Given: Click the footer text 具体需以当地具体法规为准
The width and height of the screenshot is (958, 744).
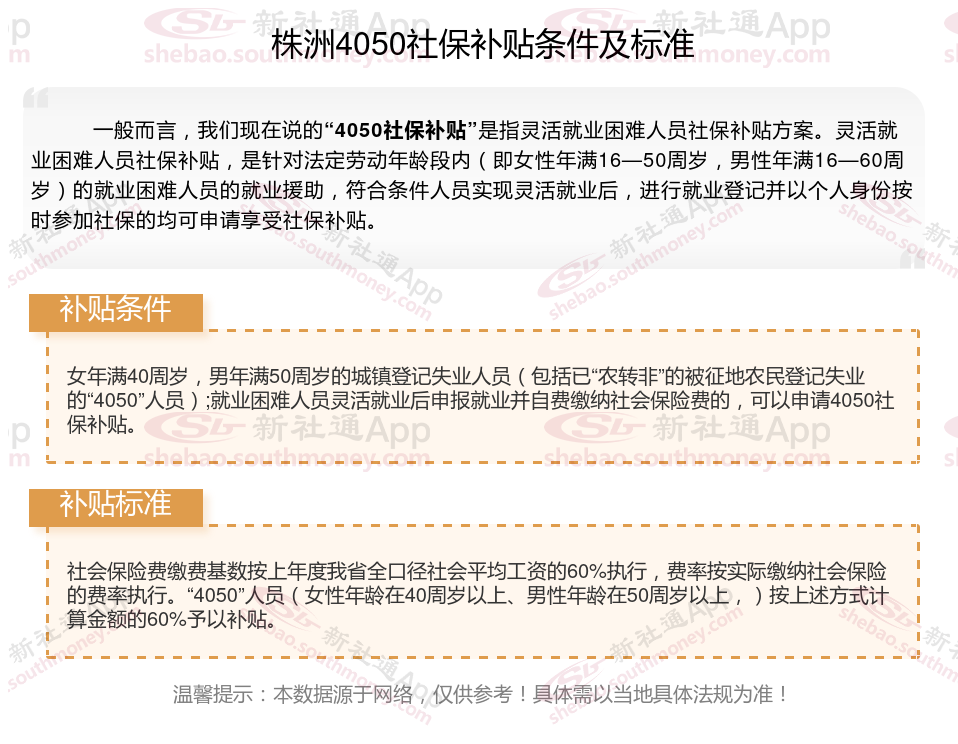Looking at the screenshot, I should pos(652,694).
